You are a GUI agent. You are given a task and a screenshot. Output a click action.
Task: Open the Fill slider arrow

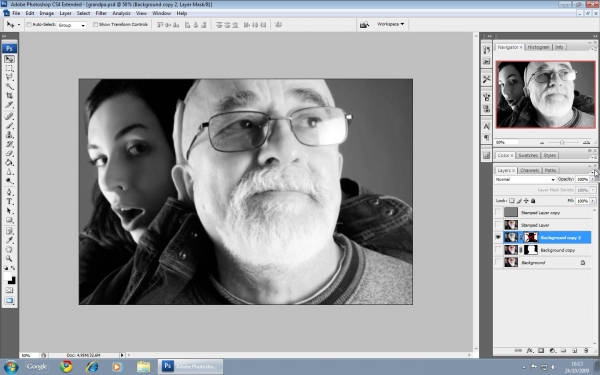point(593,201)
